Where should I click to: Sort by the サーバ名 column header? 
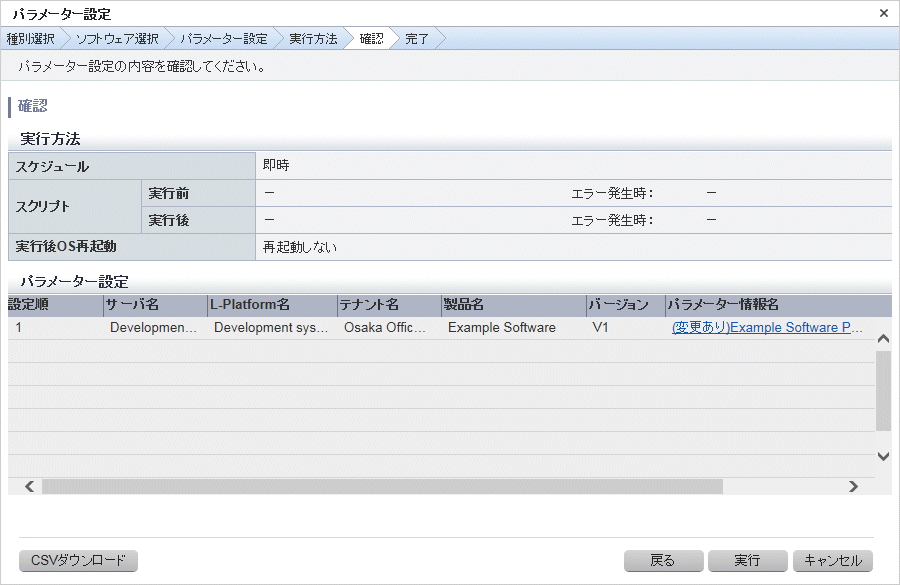154,304
